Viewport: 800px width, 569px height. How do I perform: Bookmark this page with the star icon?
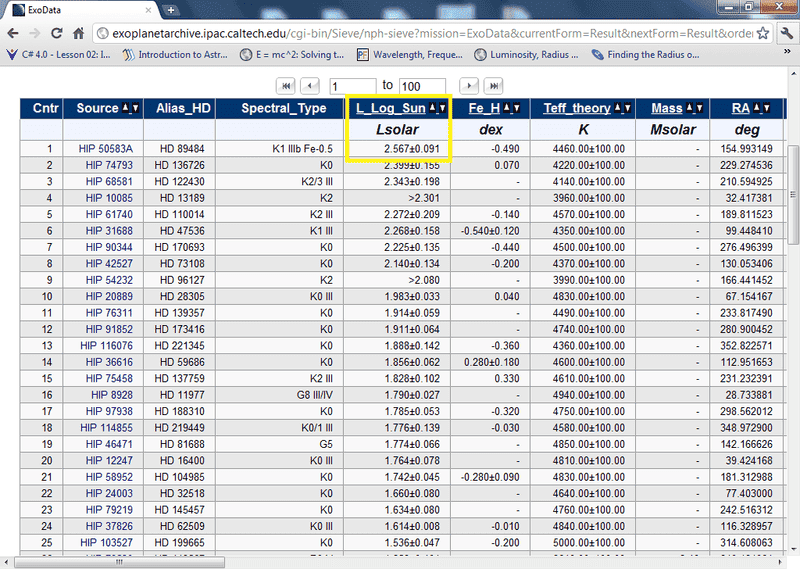pos(762,32)
